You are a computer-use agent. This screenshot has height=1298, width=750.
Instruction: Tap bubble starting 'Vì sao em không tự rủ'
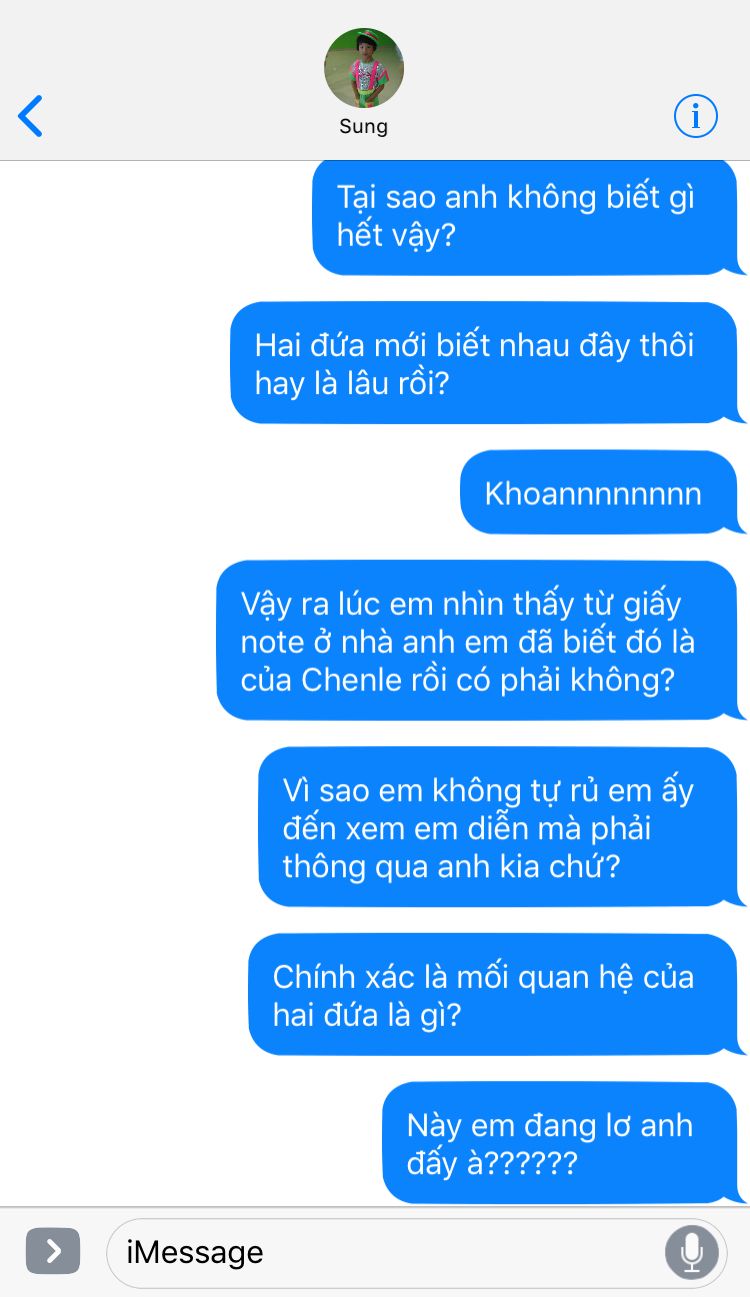499,827
